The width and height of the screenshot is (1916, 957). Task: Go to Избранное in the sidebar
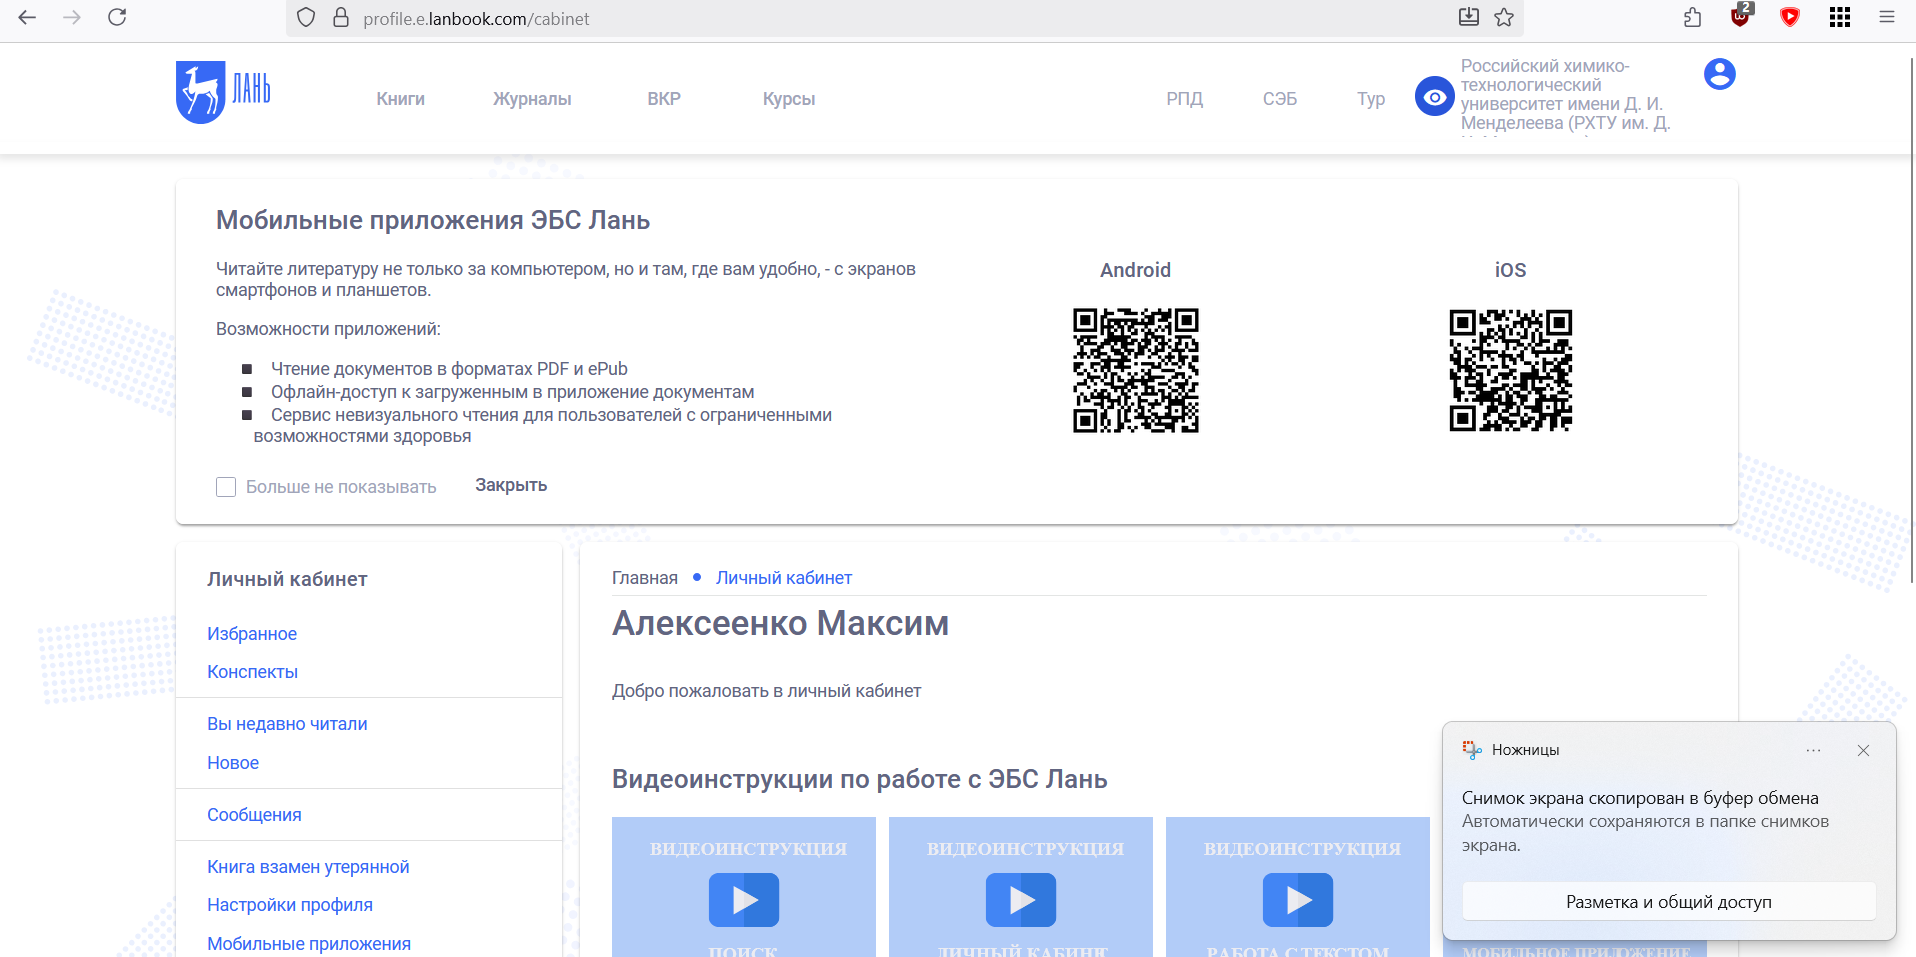pyautogui.click(x=252, y=634)
